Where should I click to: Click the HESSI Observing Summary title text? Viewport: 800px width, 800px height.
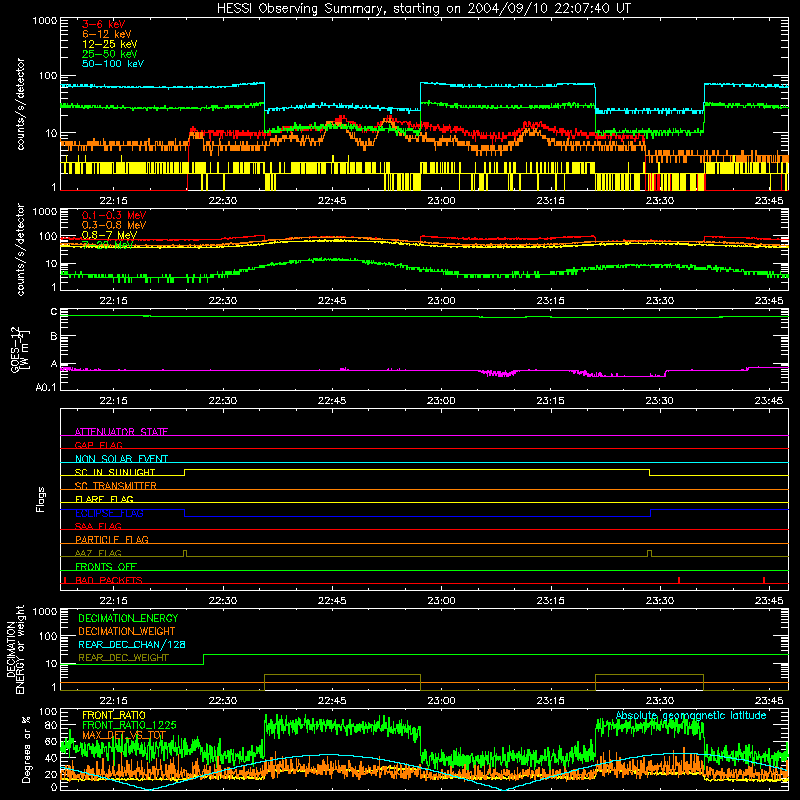point(423,9)
